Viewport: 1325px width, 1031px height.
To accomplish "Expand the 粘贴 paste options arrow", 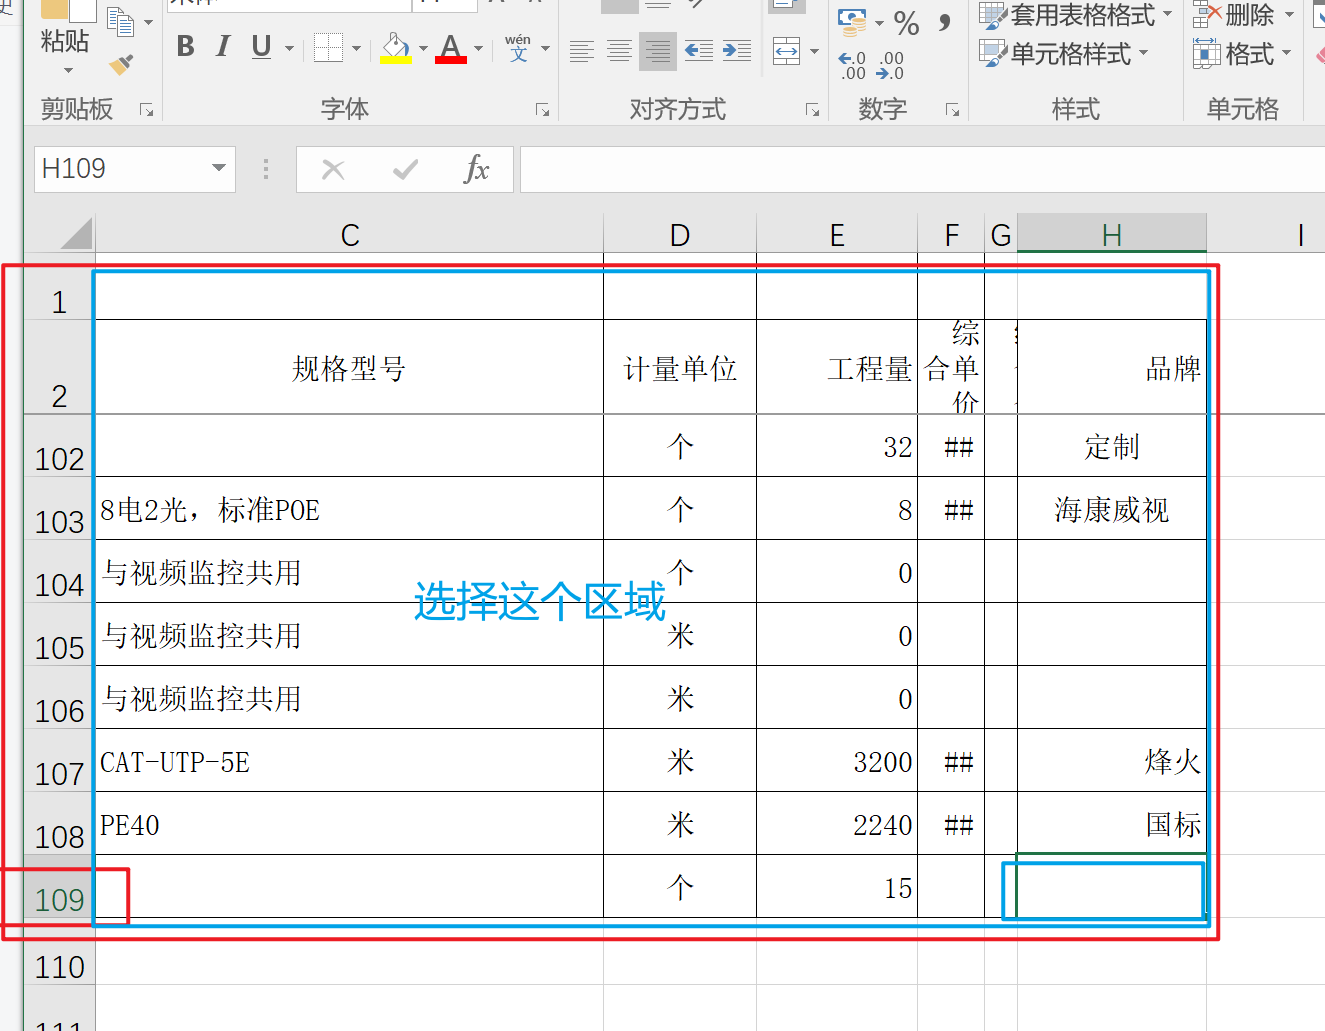I will coord(68,71).
